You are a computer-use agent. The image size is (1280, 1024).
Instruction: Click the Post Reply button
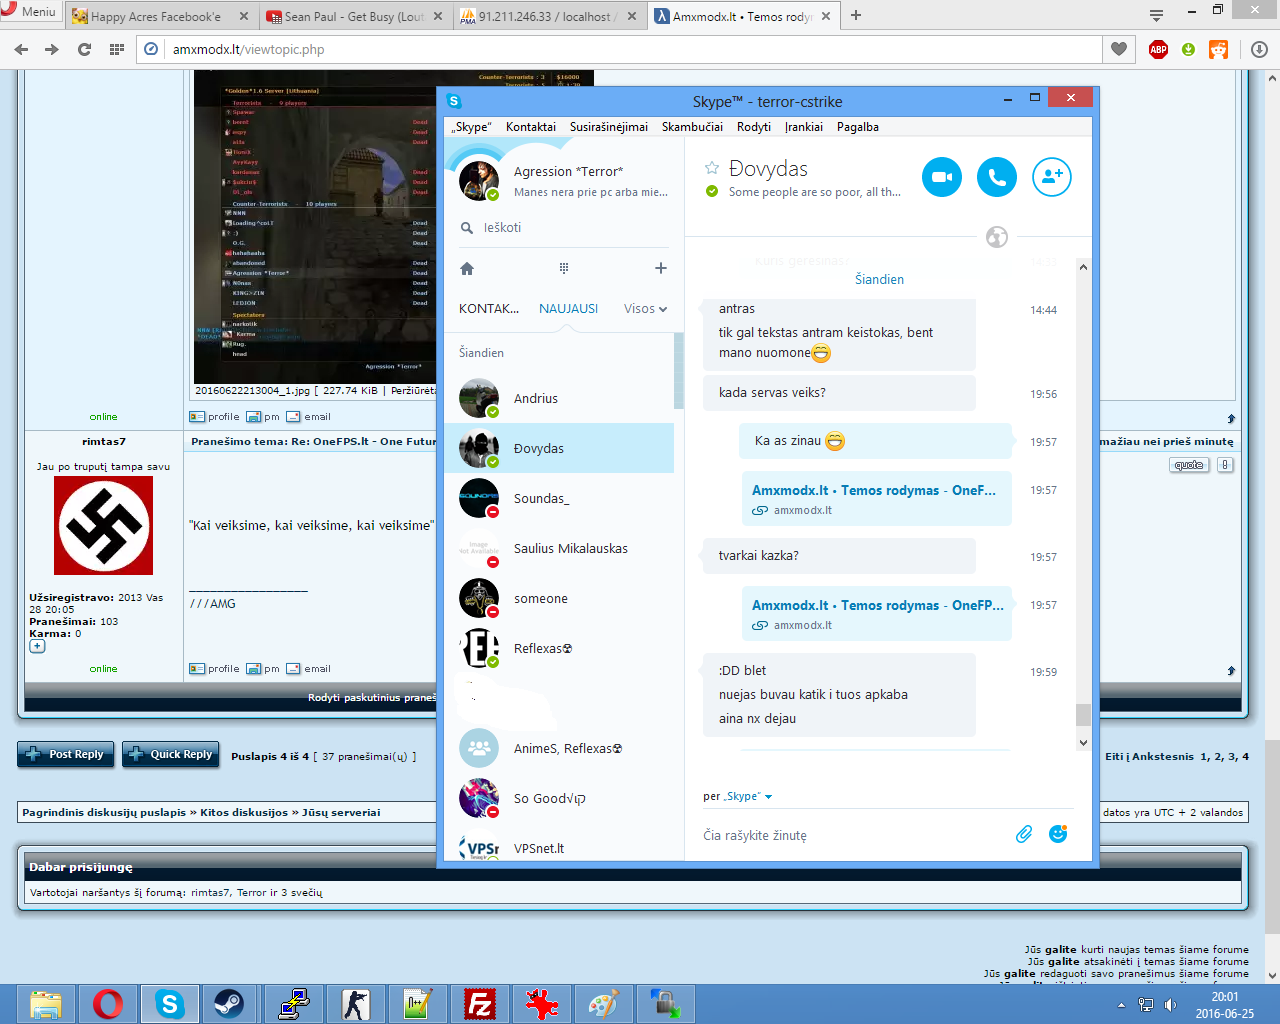[66, 754]
